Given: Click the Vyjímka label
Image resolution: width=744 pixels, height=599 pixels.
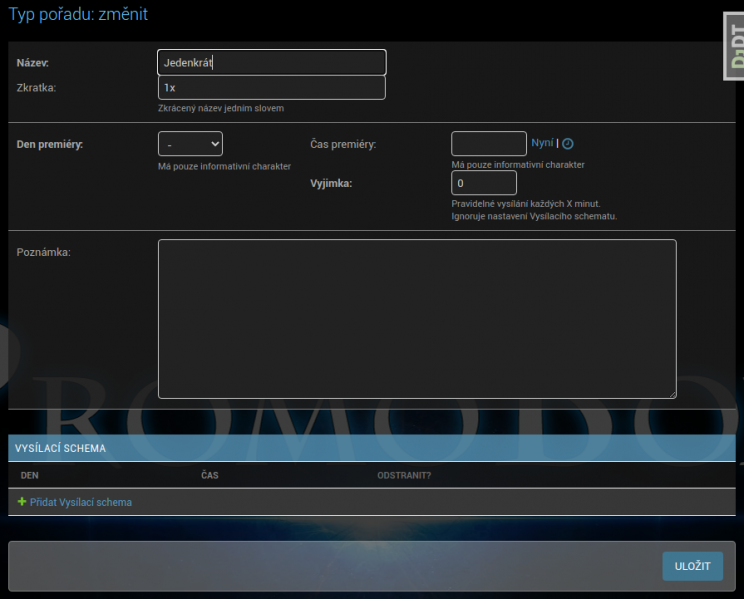Looking at the screenshot, I should pos(332,183).
